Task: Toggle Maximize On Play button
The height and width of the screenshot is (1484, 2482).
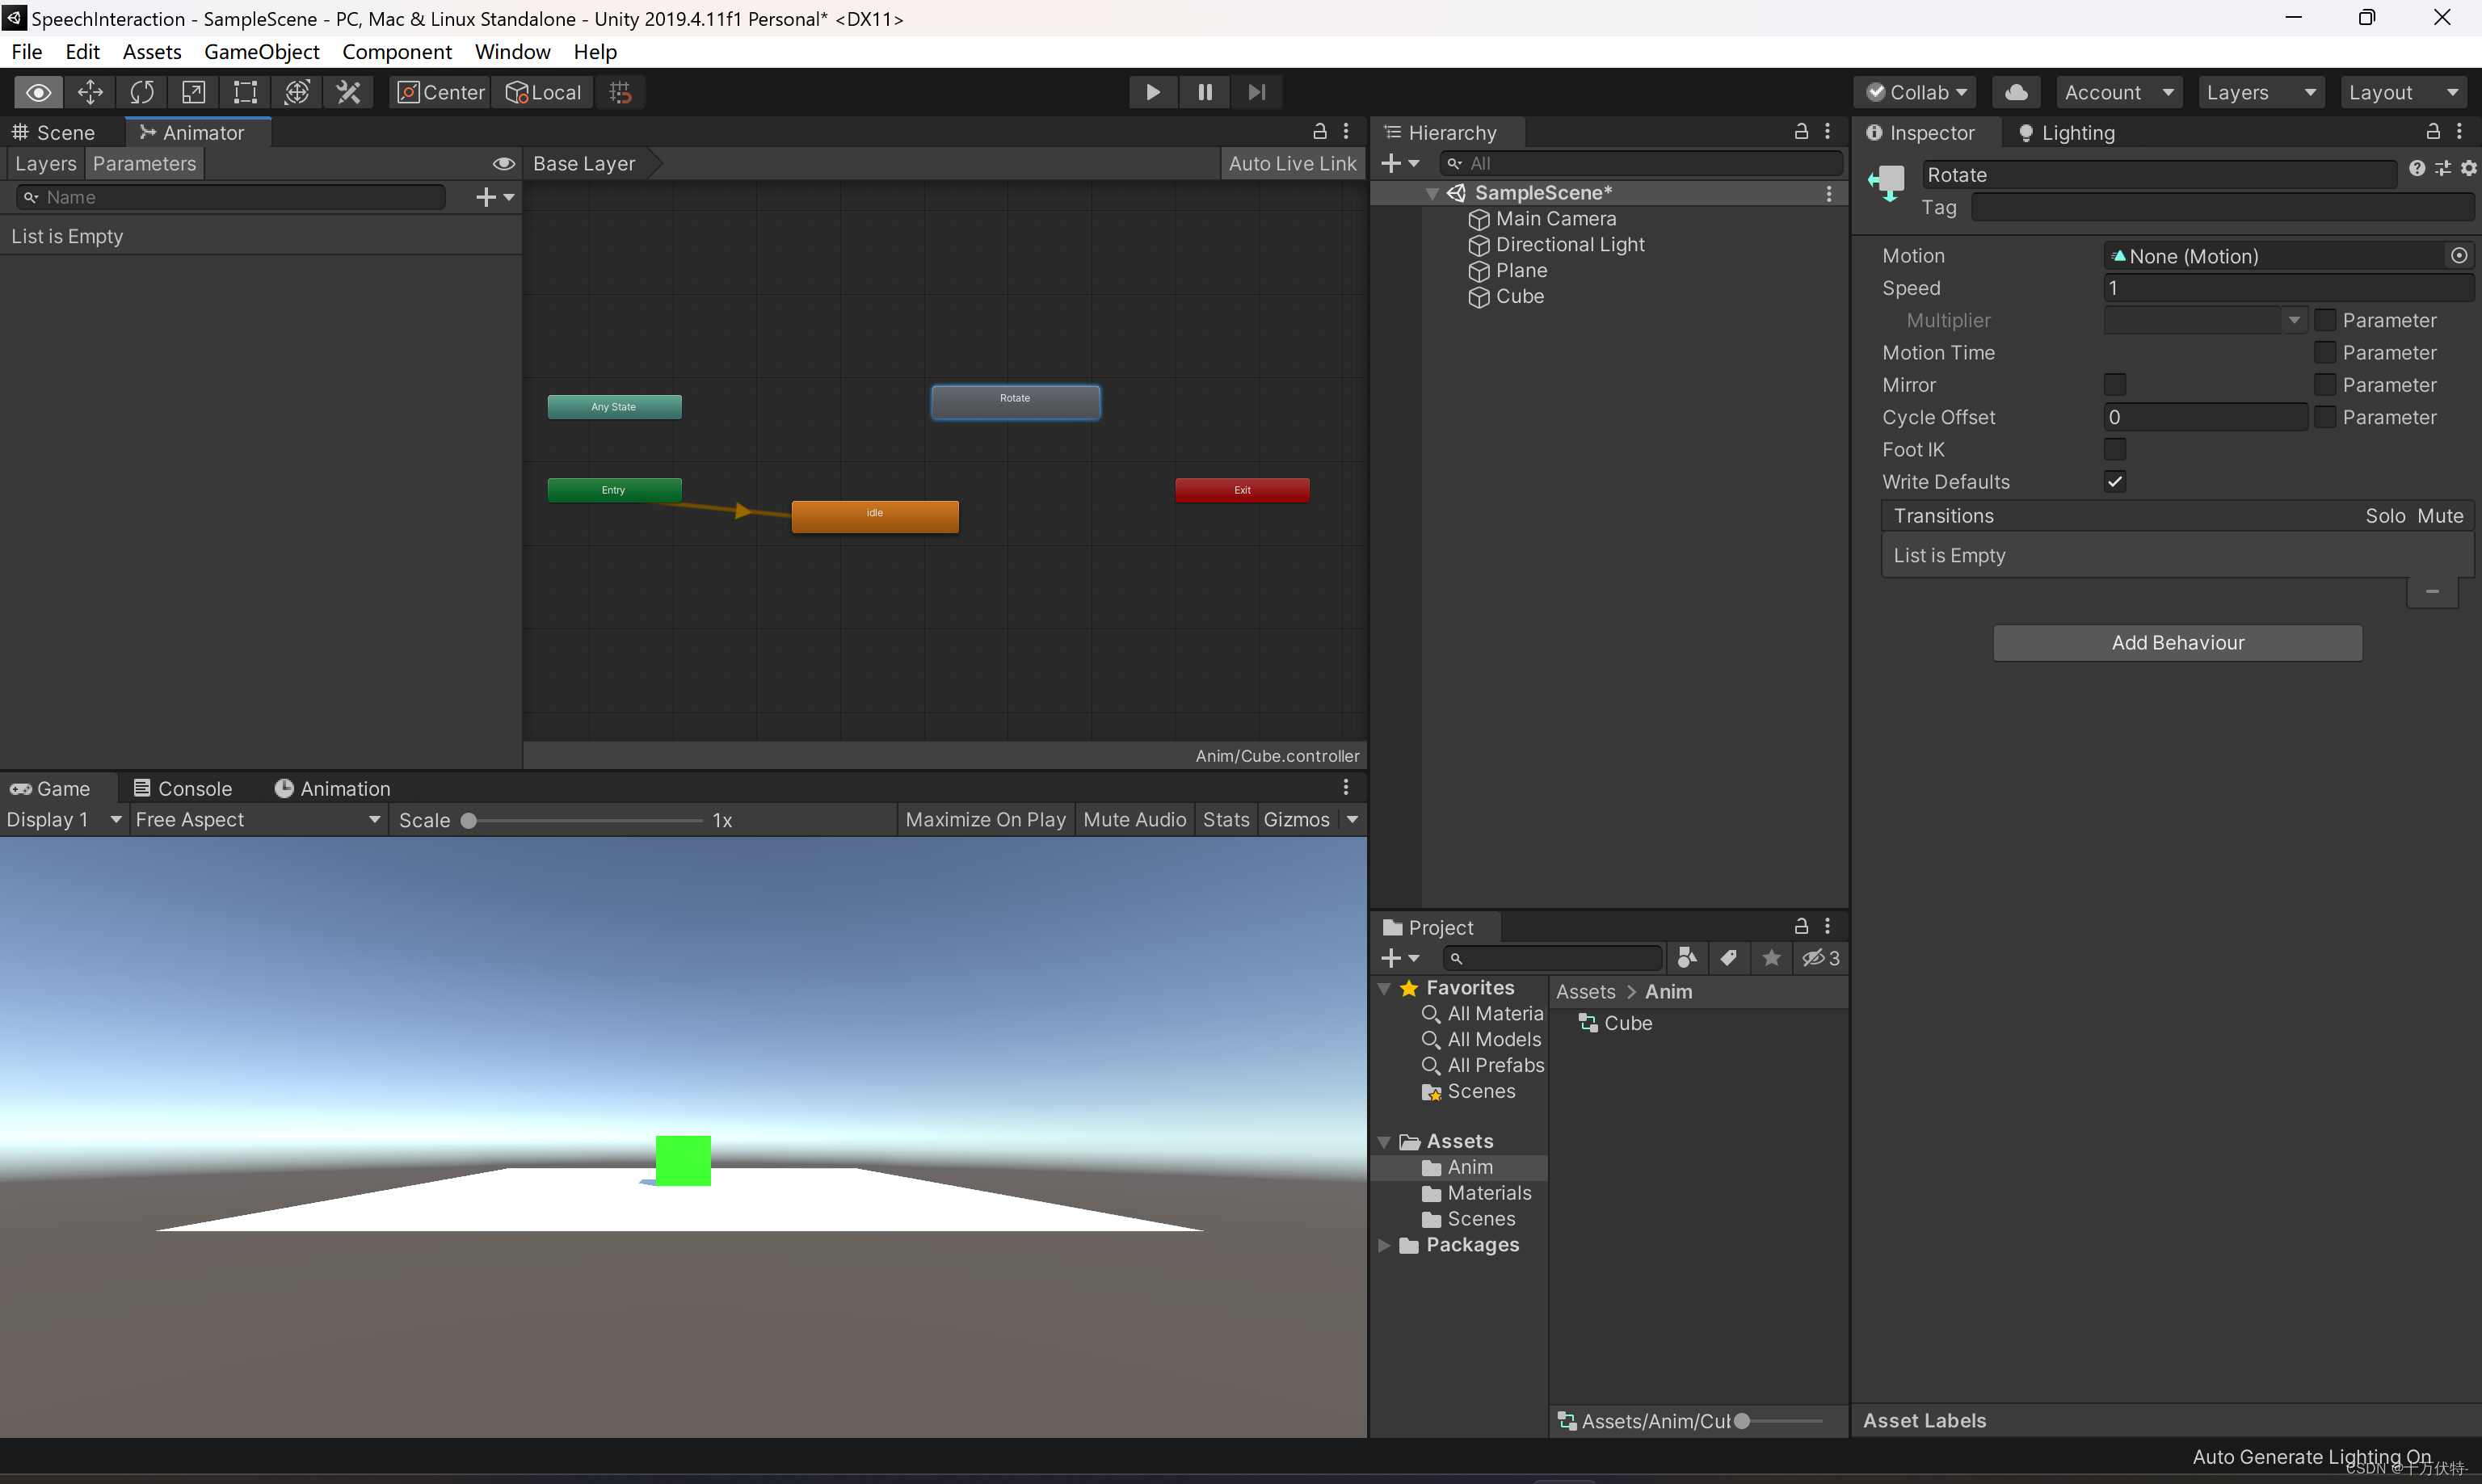Action: coord(985,820)
